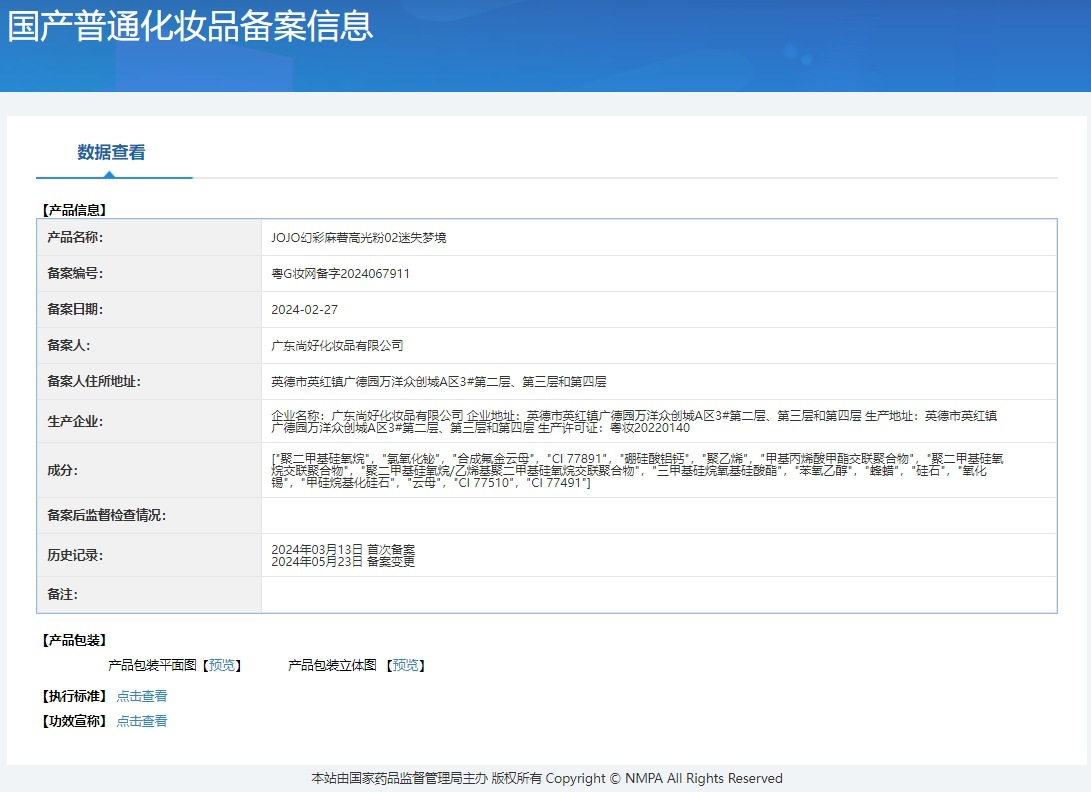Screen dimensions: 1091x792
Task: Select filing date 2024-02-27
Action: point(304,310)
